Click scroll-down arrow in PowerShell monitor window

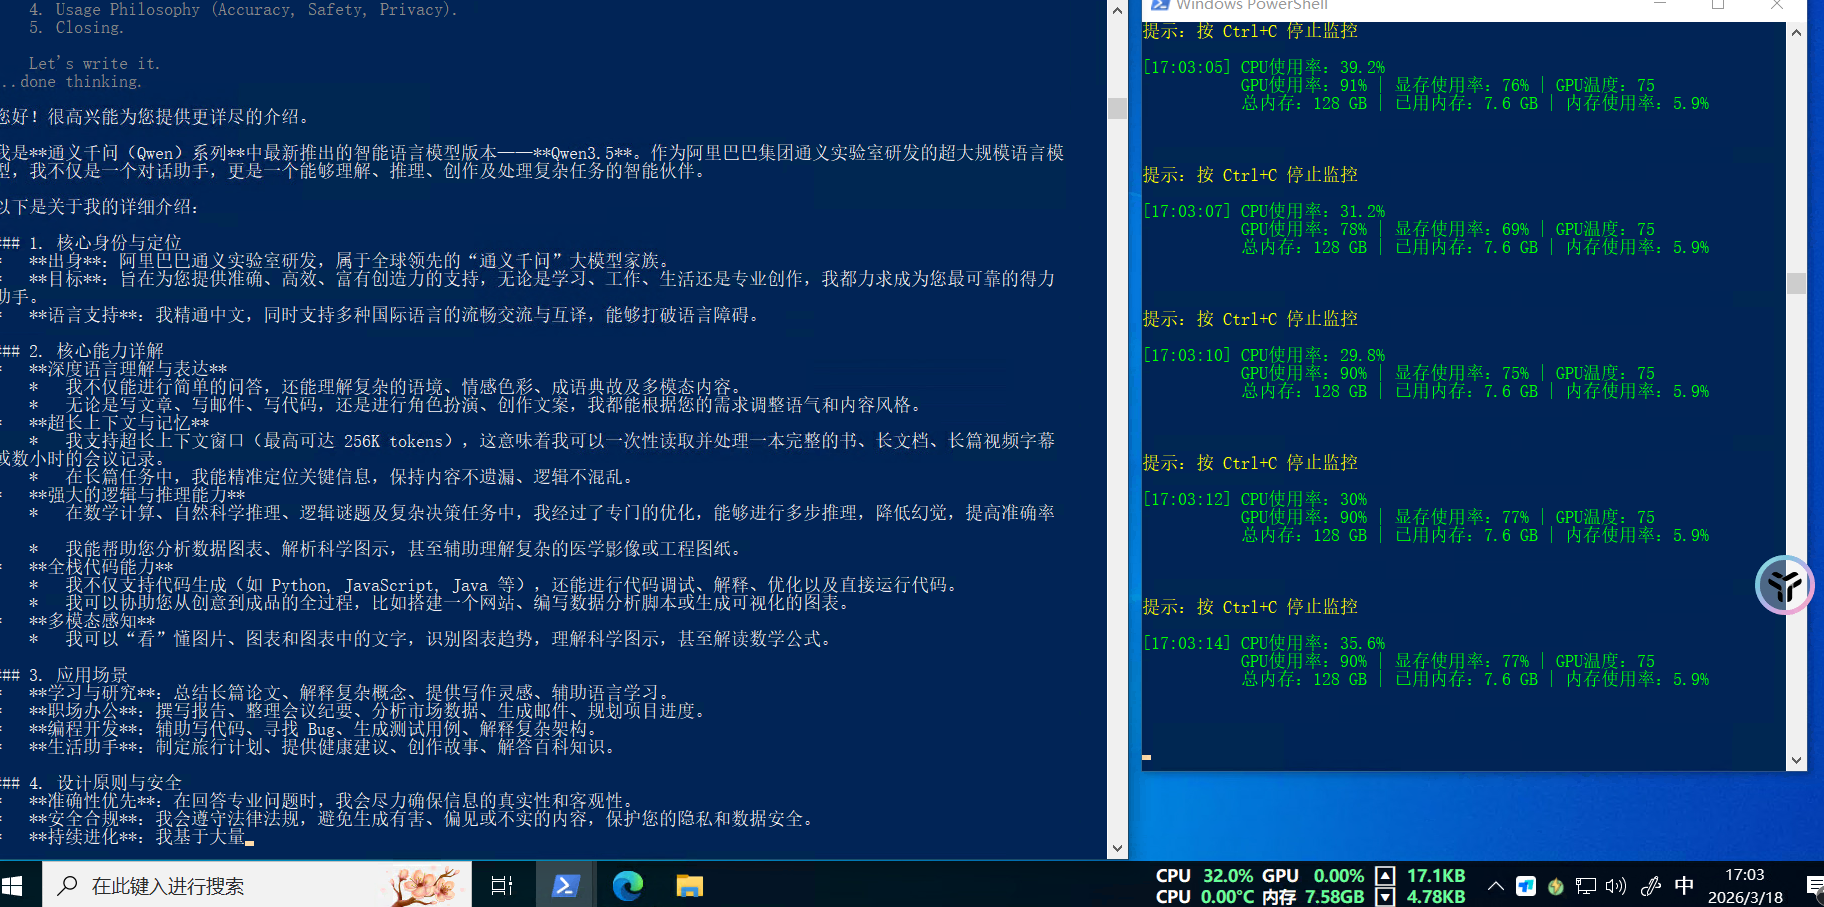[1796, 760]
